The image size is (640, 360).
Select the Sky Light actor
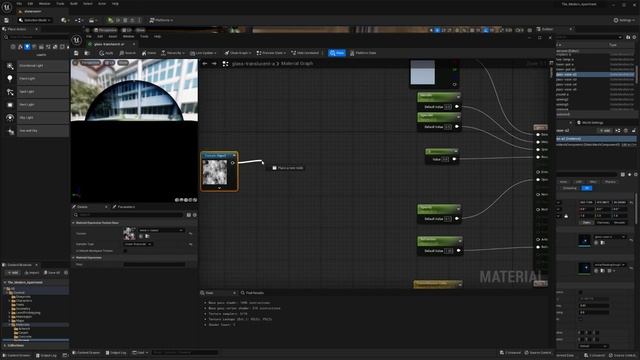[35, 118]
